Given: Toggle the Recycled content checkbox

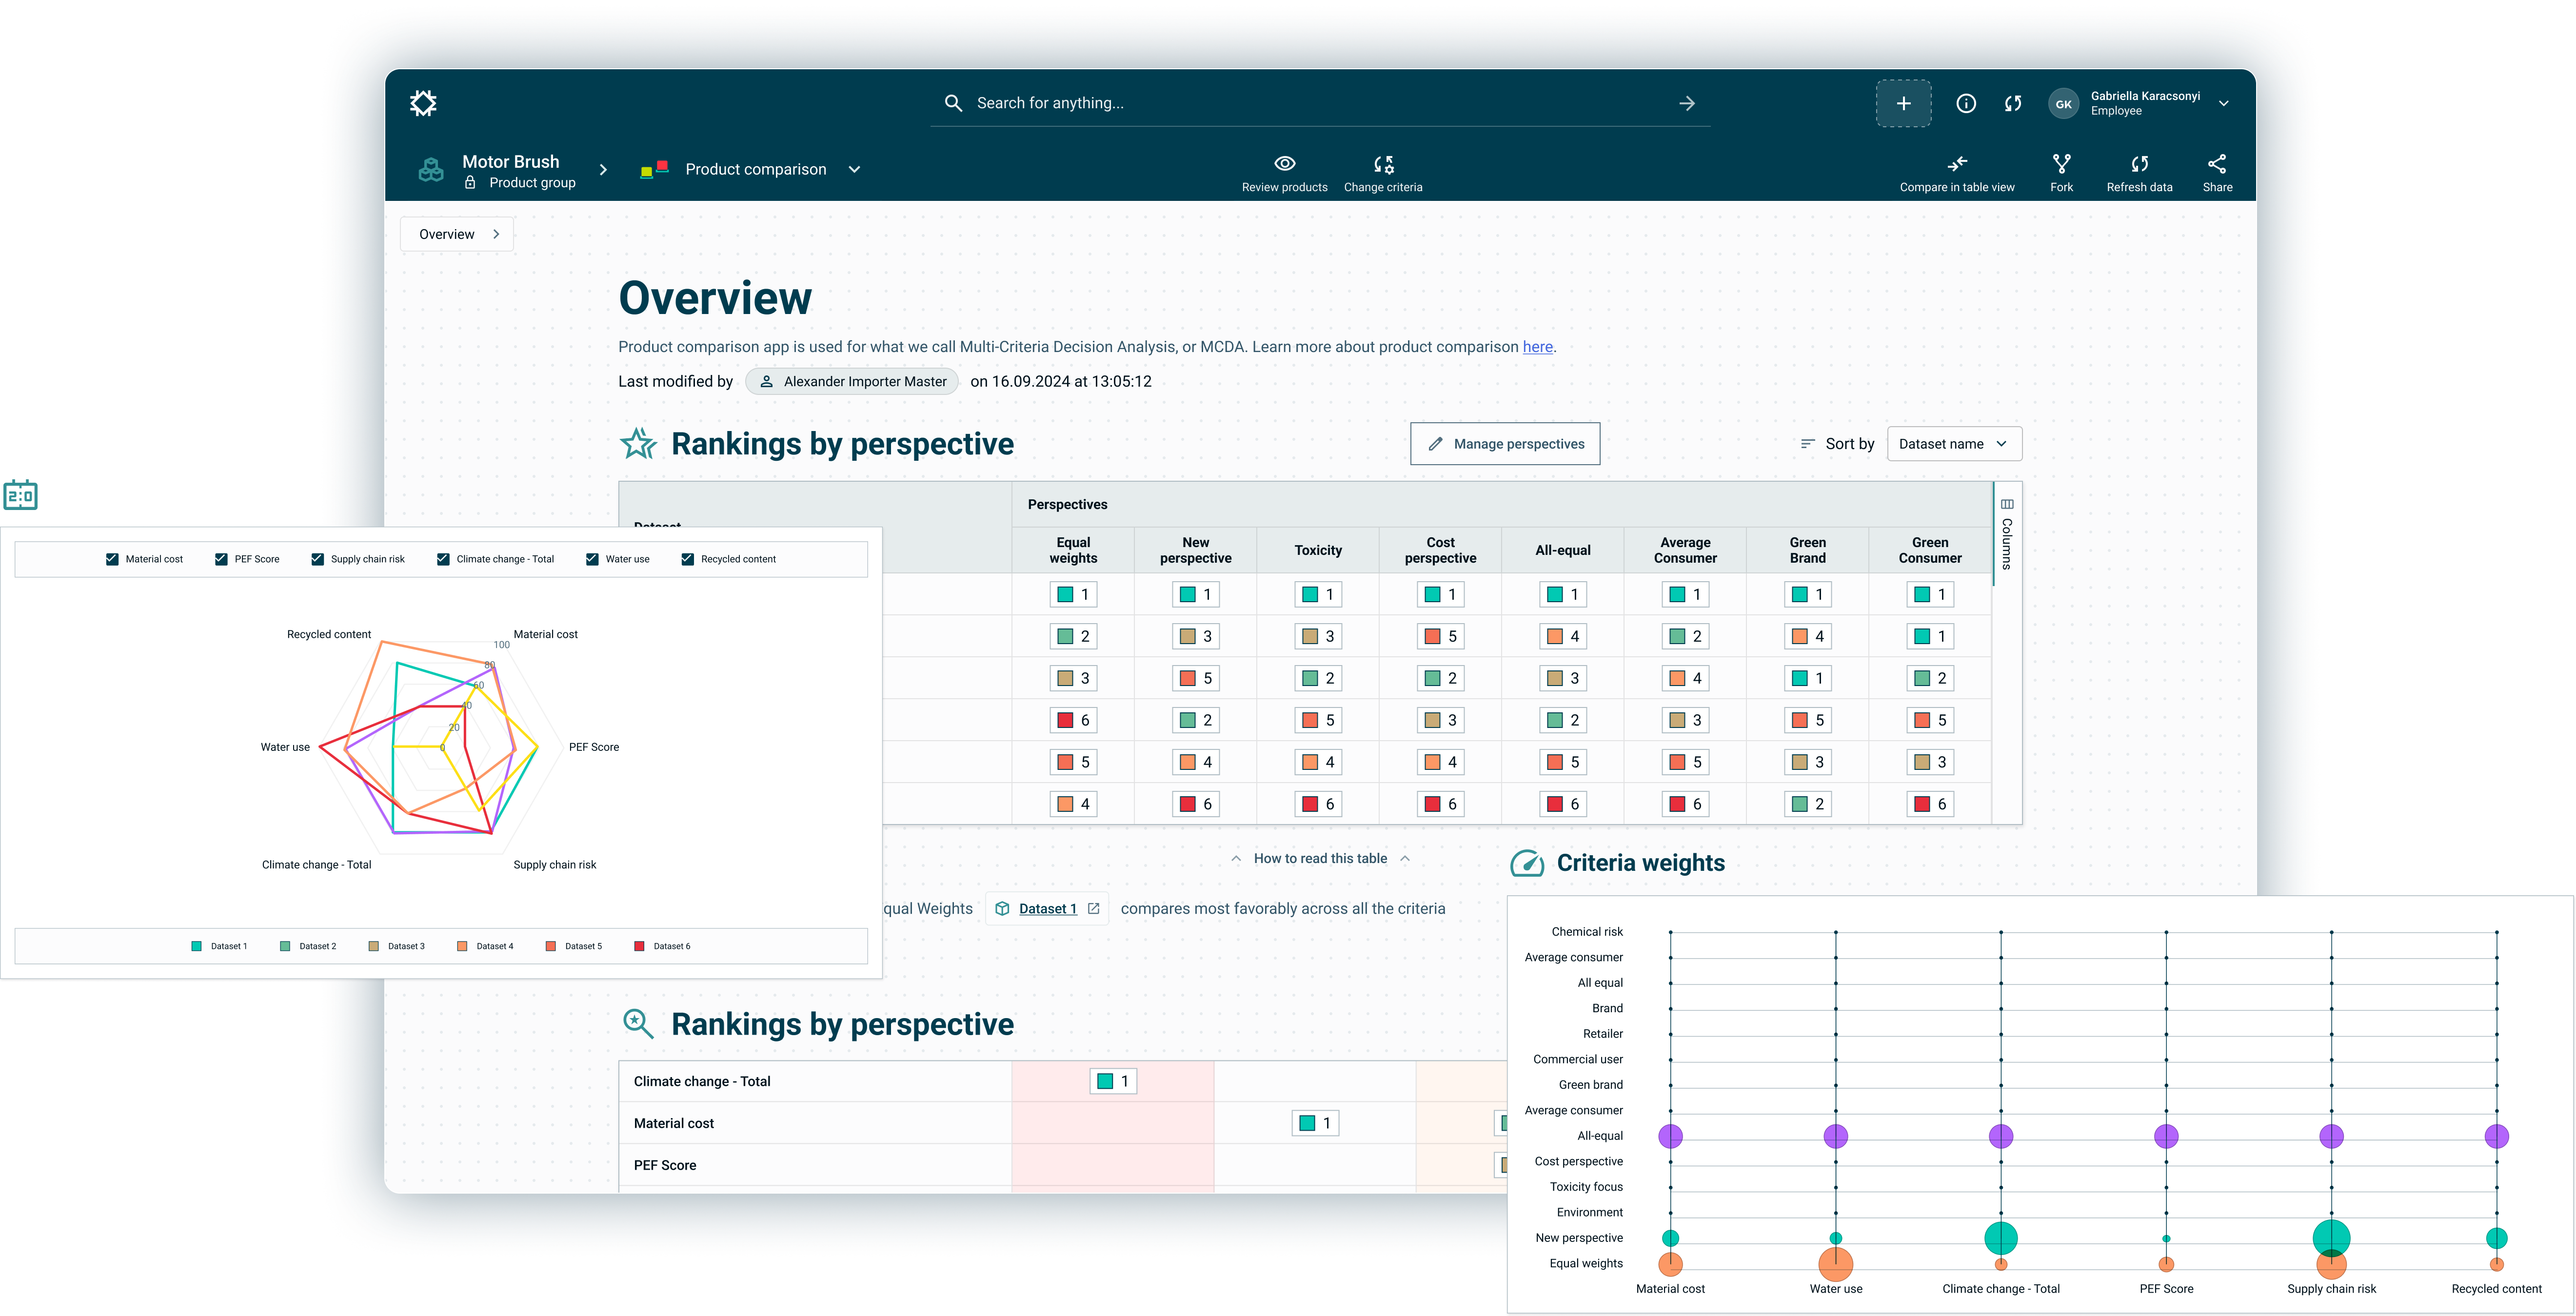Looking at the screenshot, I should 687,559.
